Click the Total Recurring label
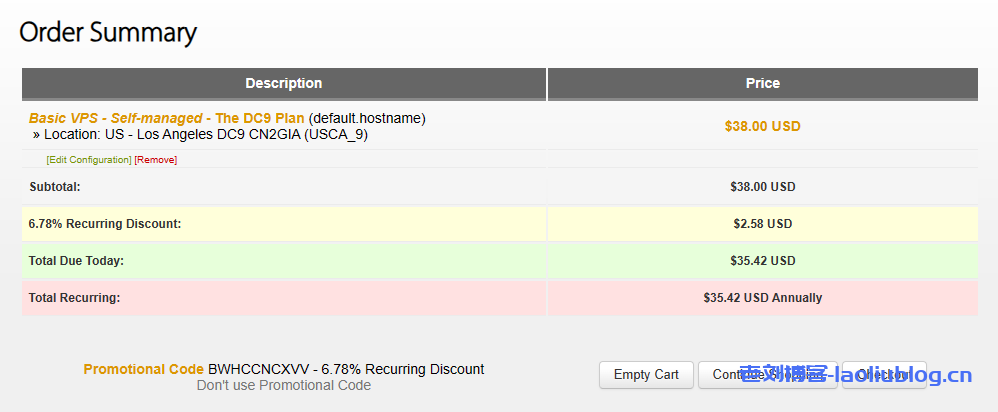The width and height of the screenshot is (998, 412). click(74, 298)
